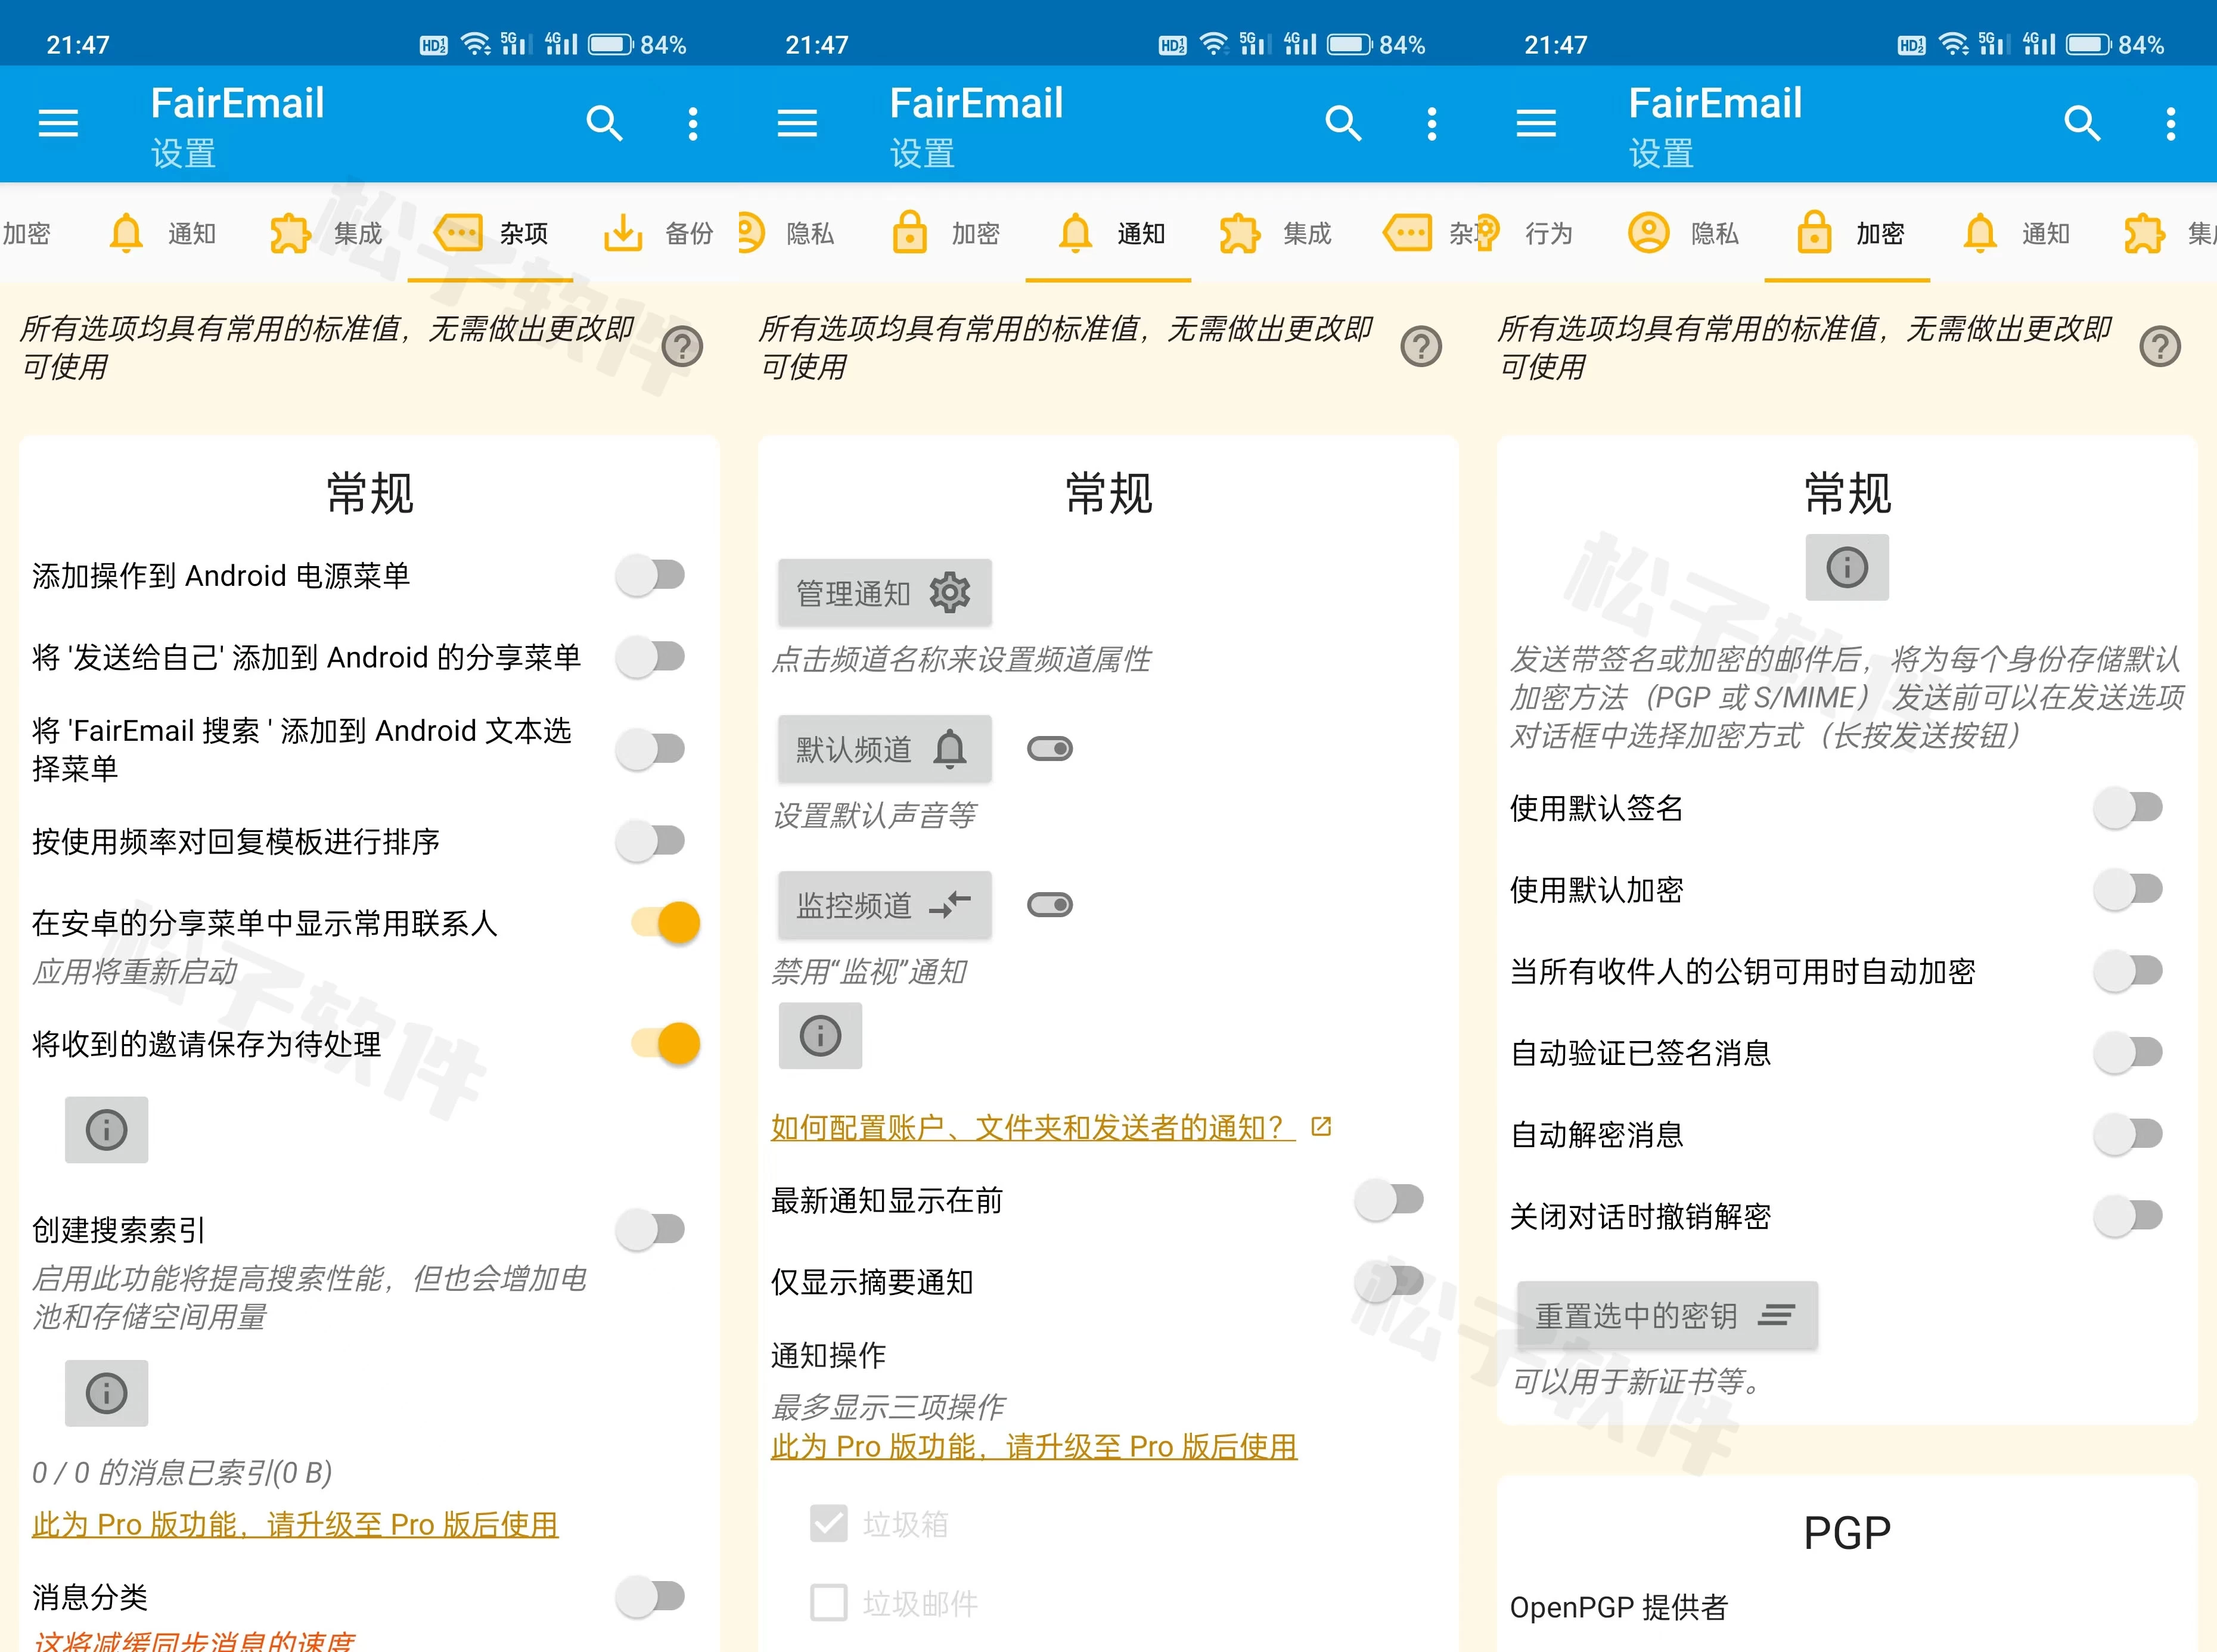Tap 管理通知 button
Viewport: 2217px width, 1652px height.
(885, 593)
